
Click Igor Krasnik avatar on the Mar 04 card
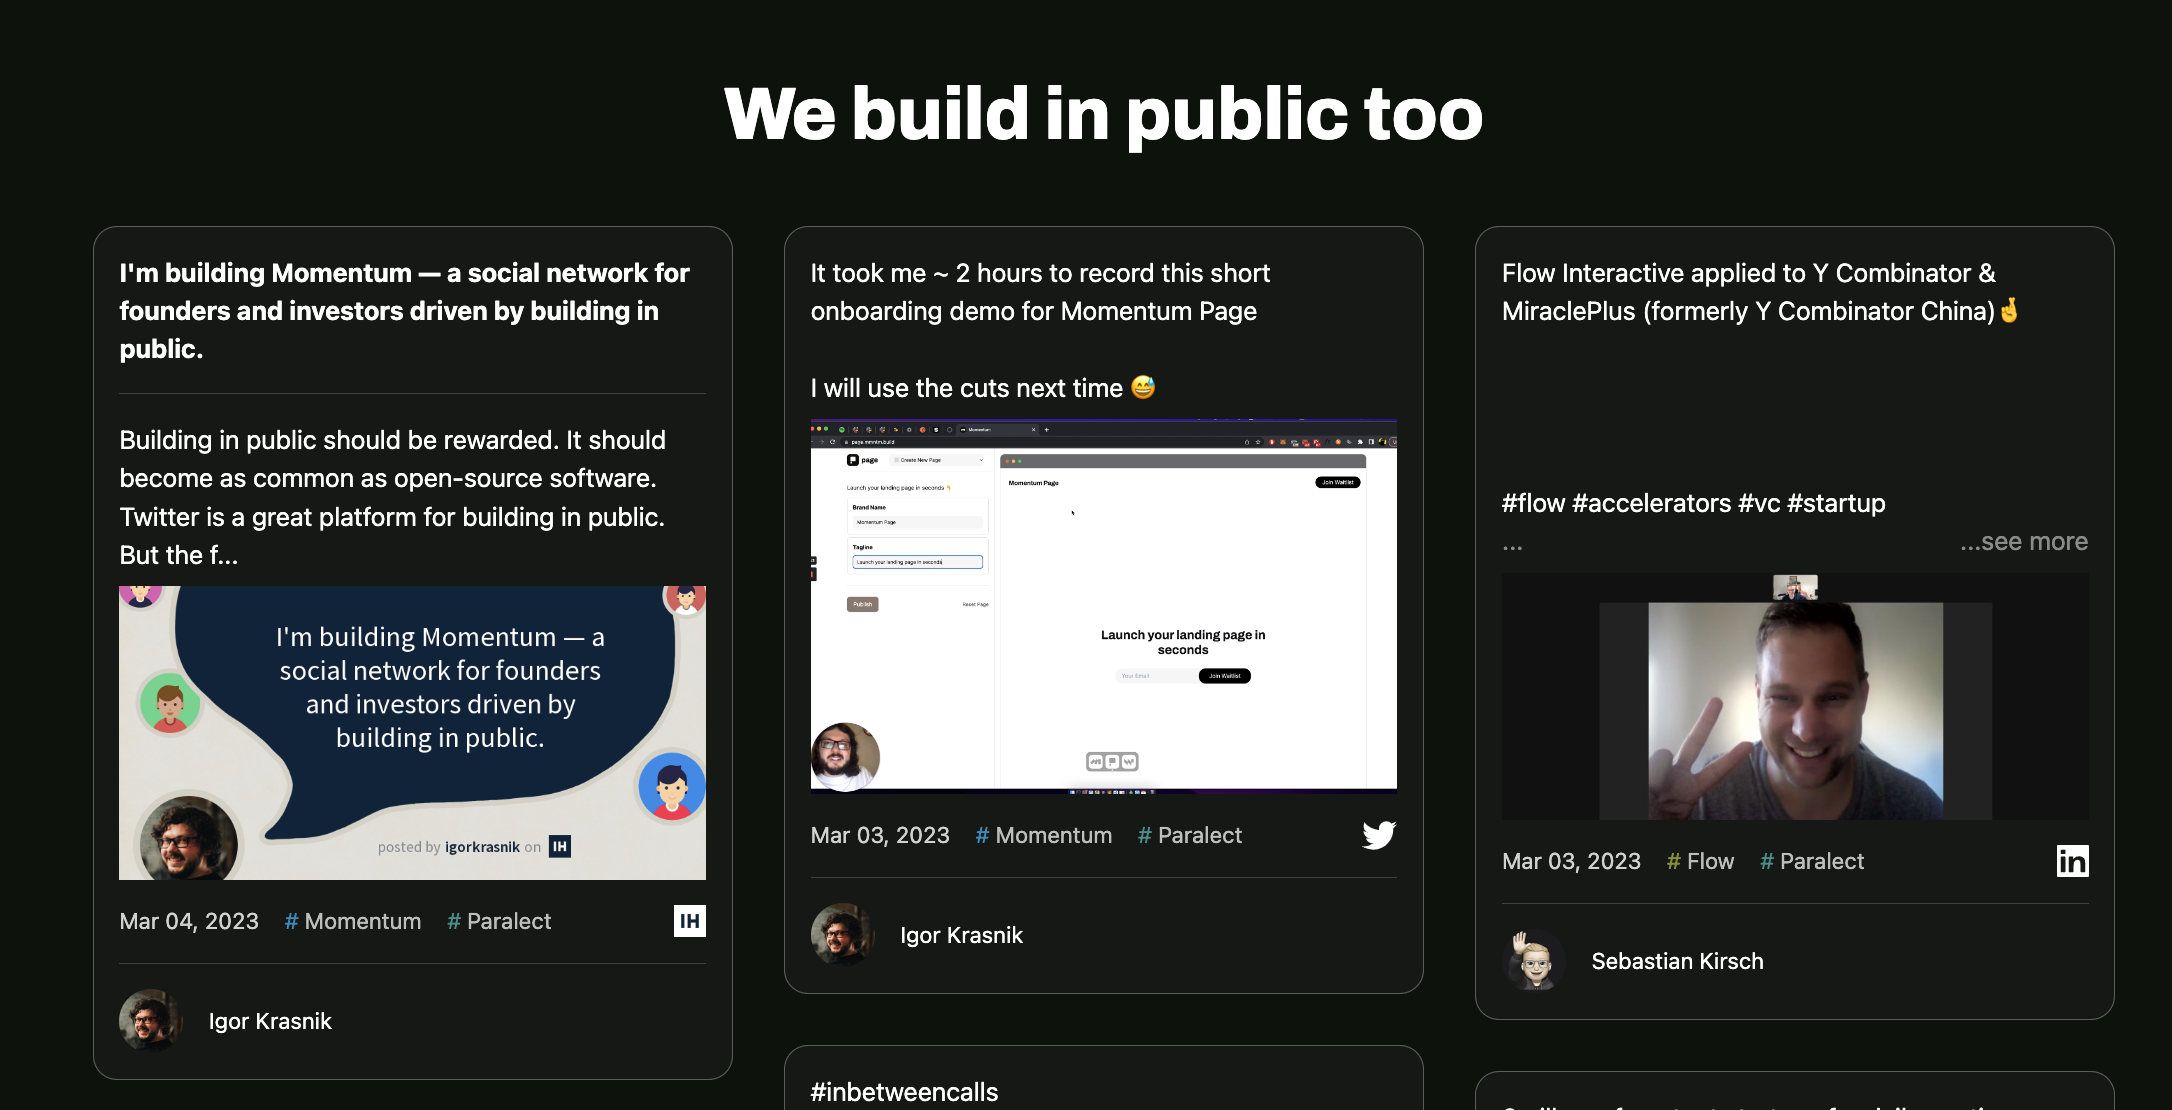click(151, 1021)
